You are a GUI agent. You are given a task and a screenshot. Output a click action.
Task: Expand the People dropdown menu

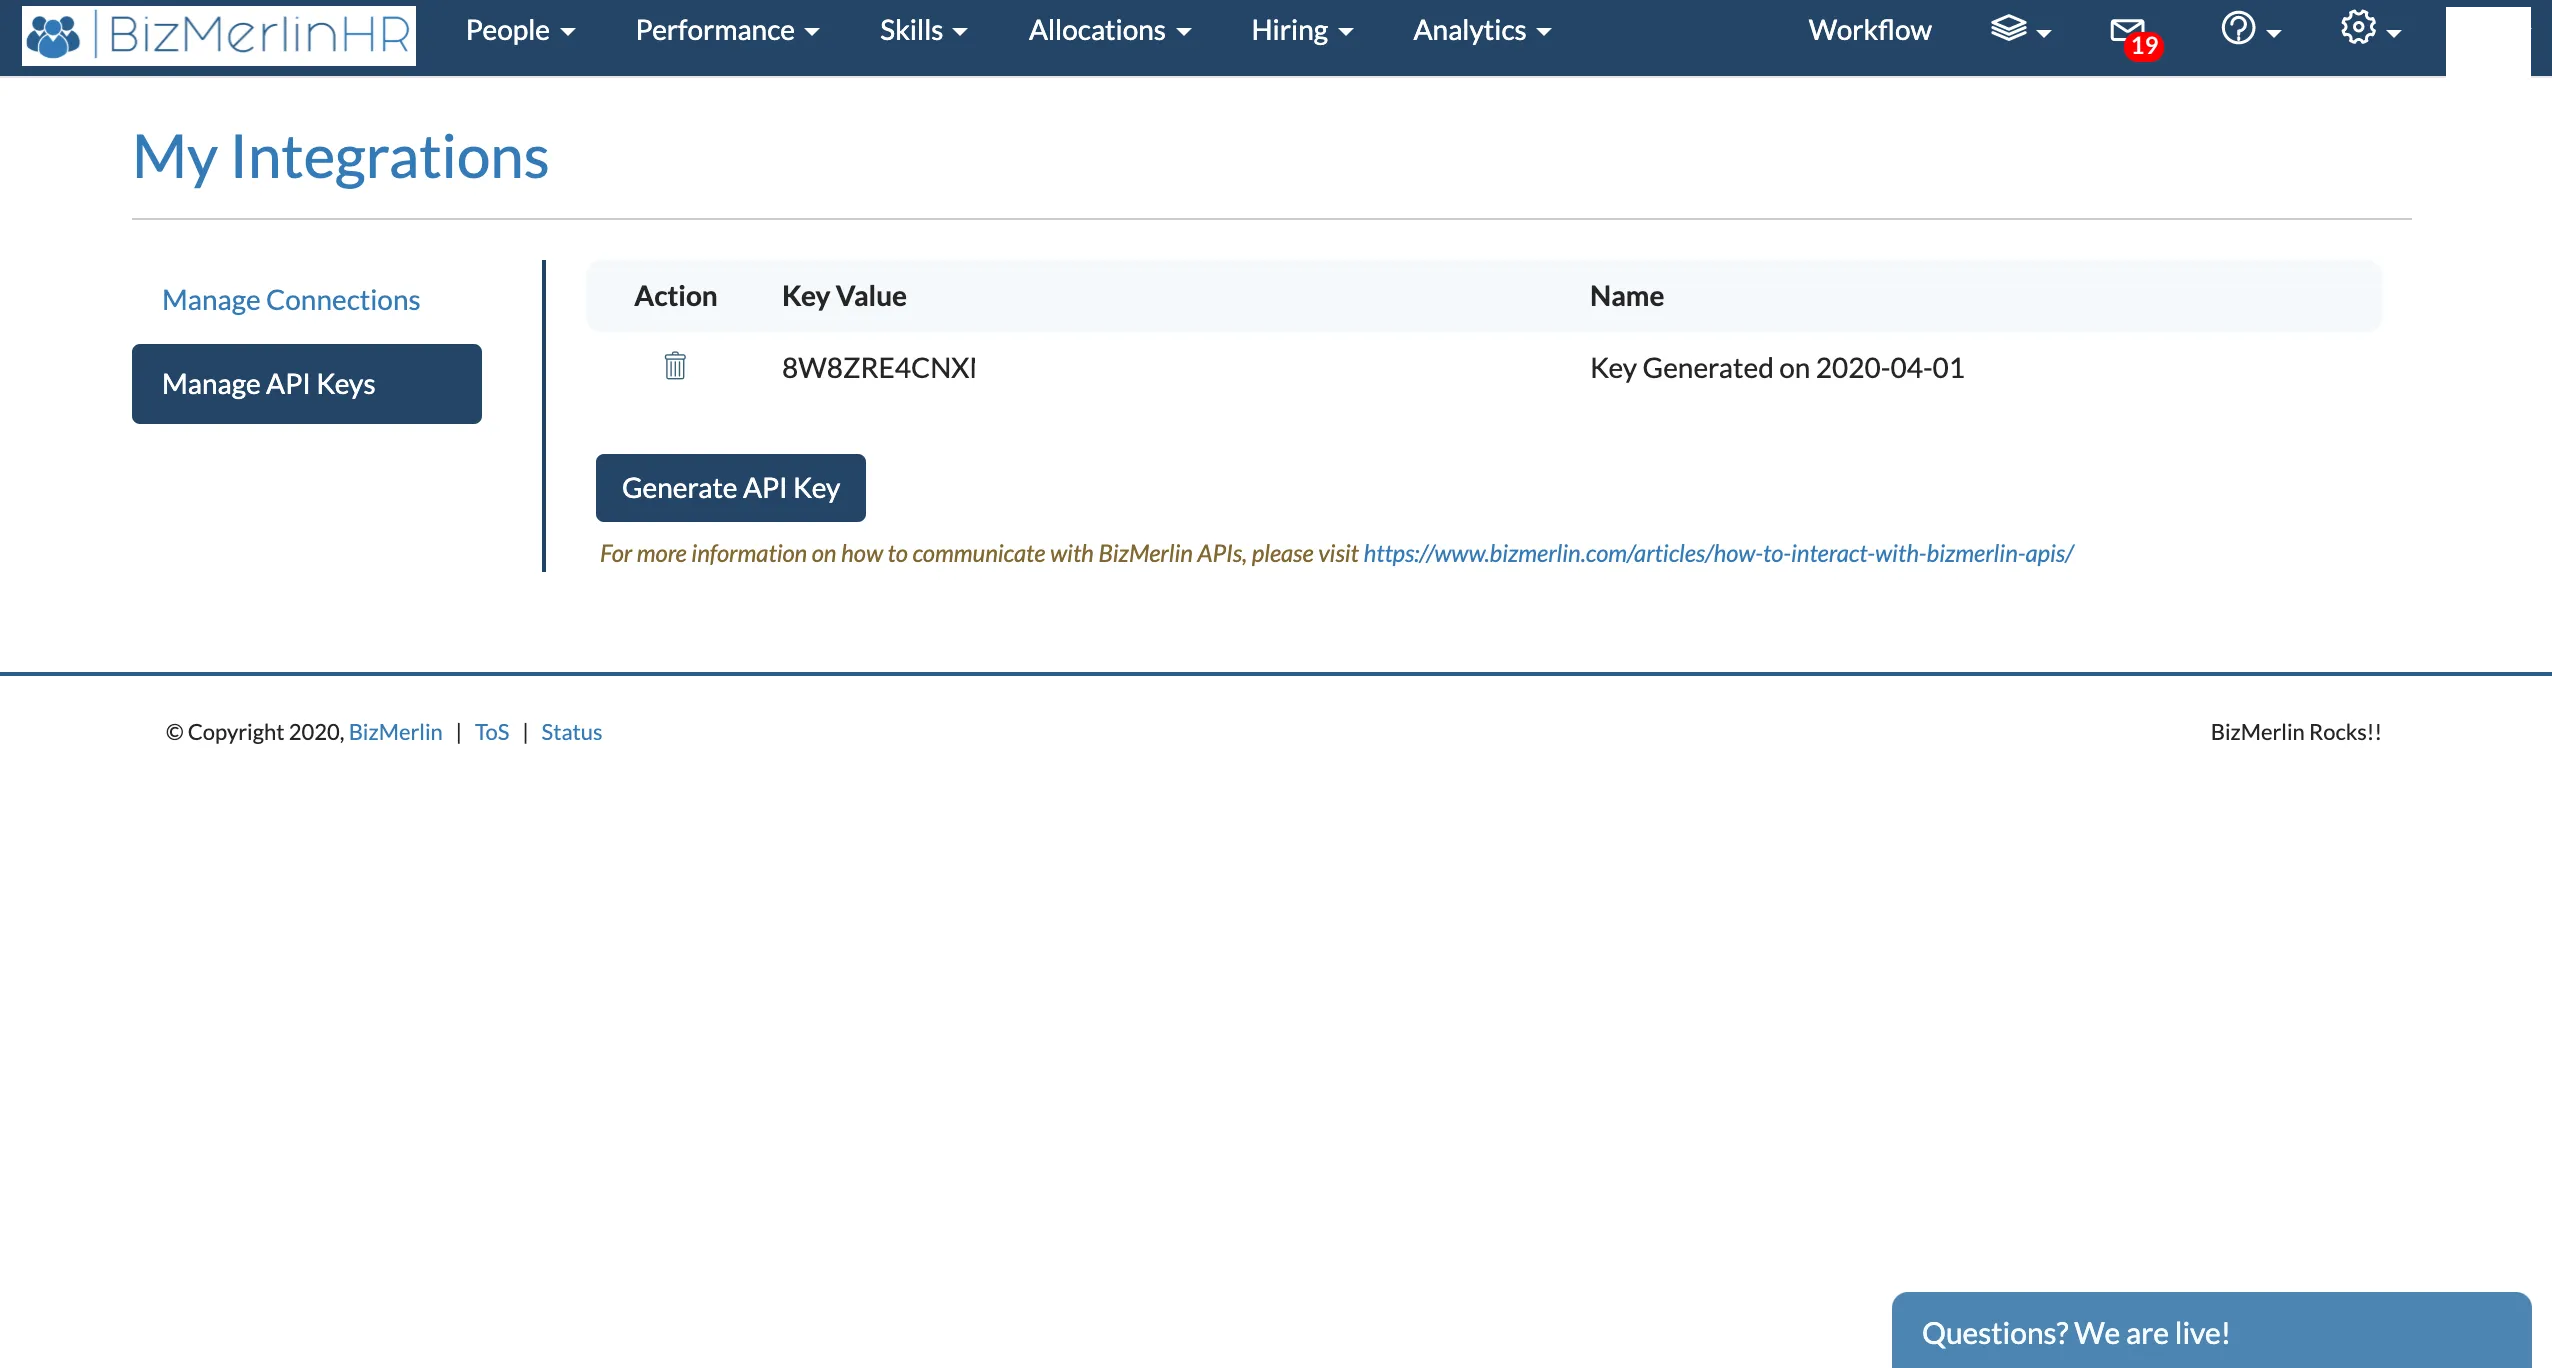tap(520, 31)
